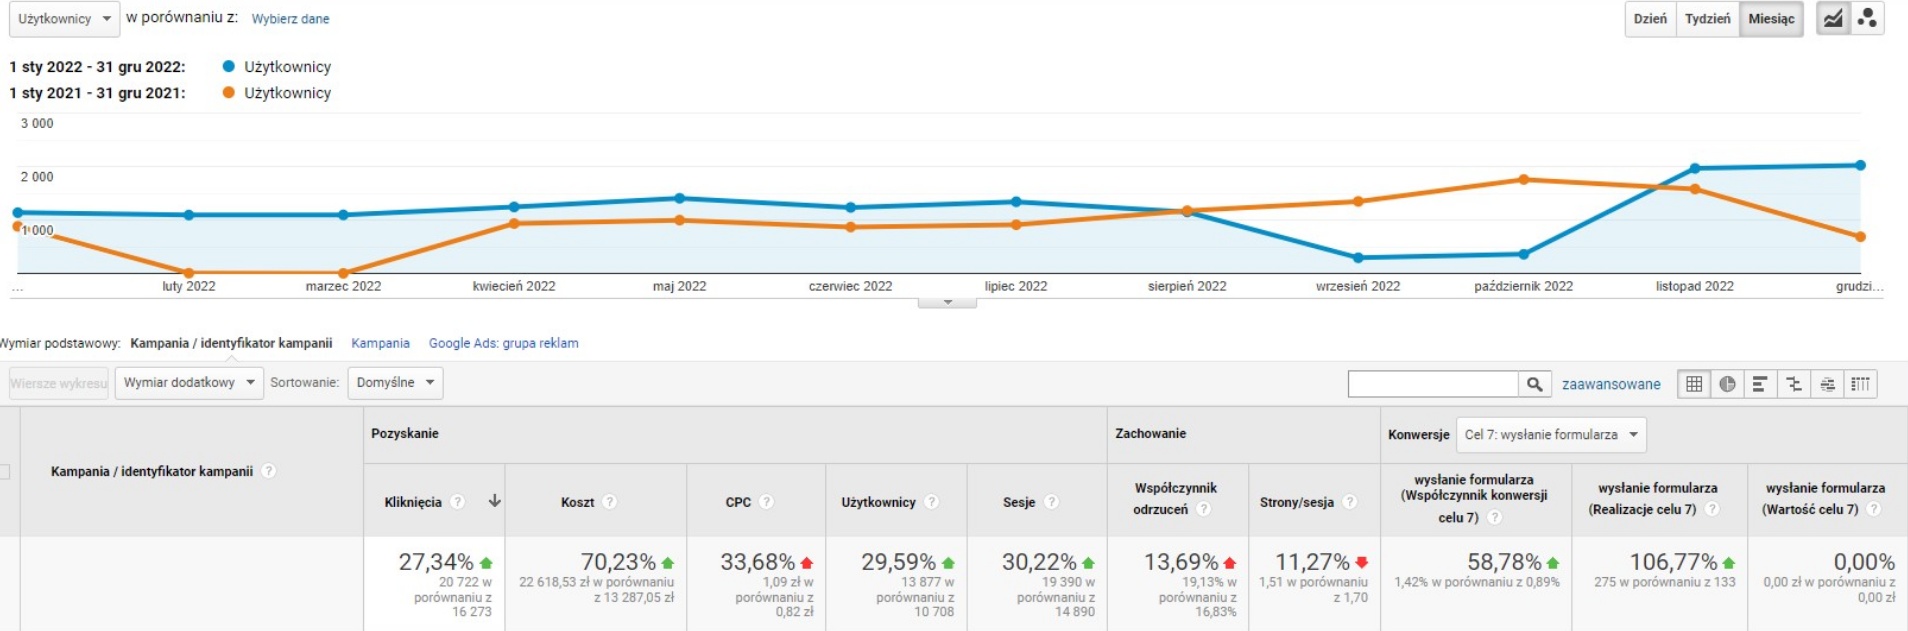Switch chart granularity to Dzień
The height and width of the screenshot is (631, 1908).
click(1650, 19)
